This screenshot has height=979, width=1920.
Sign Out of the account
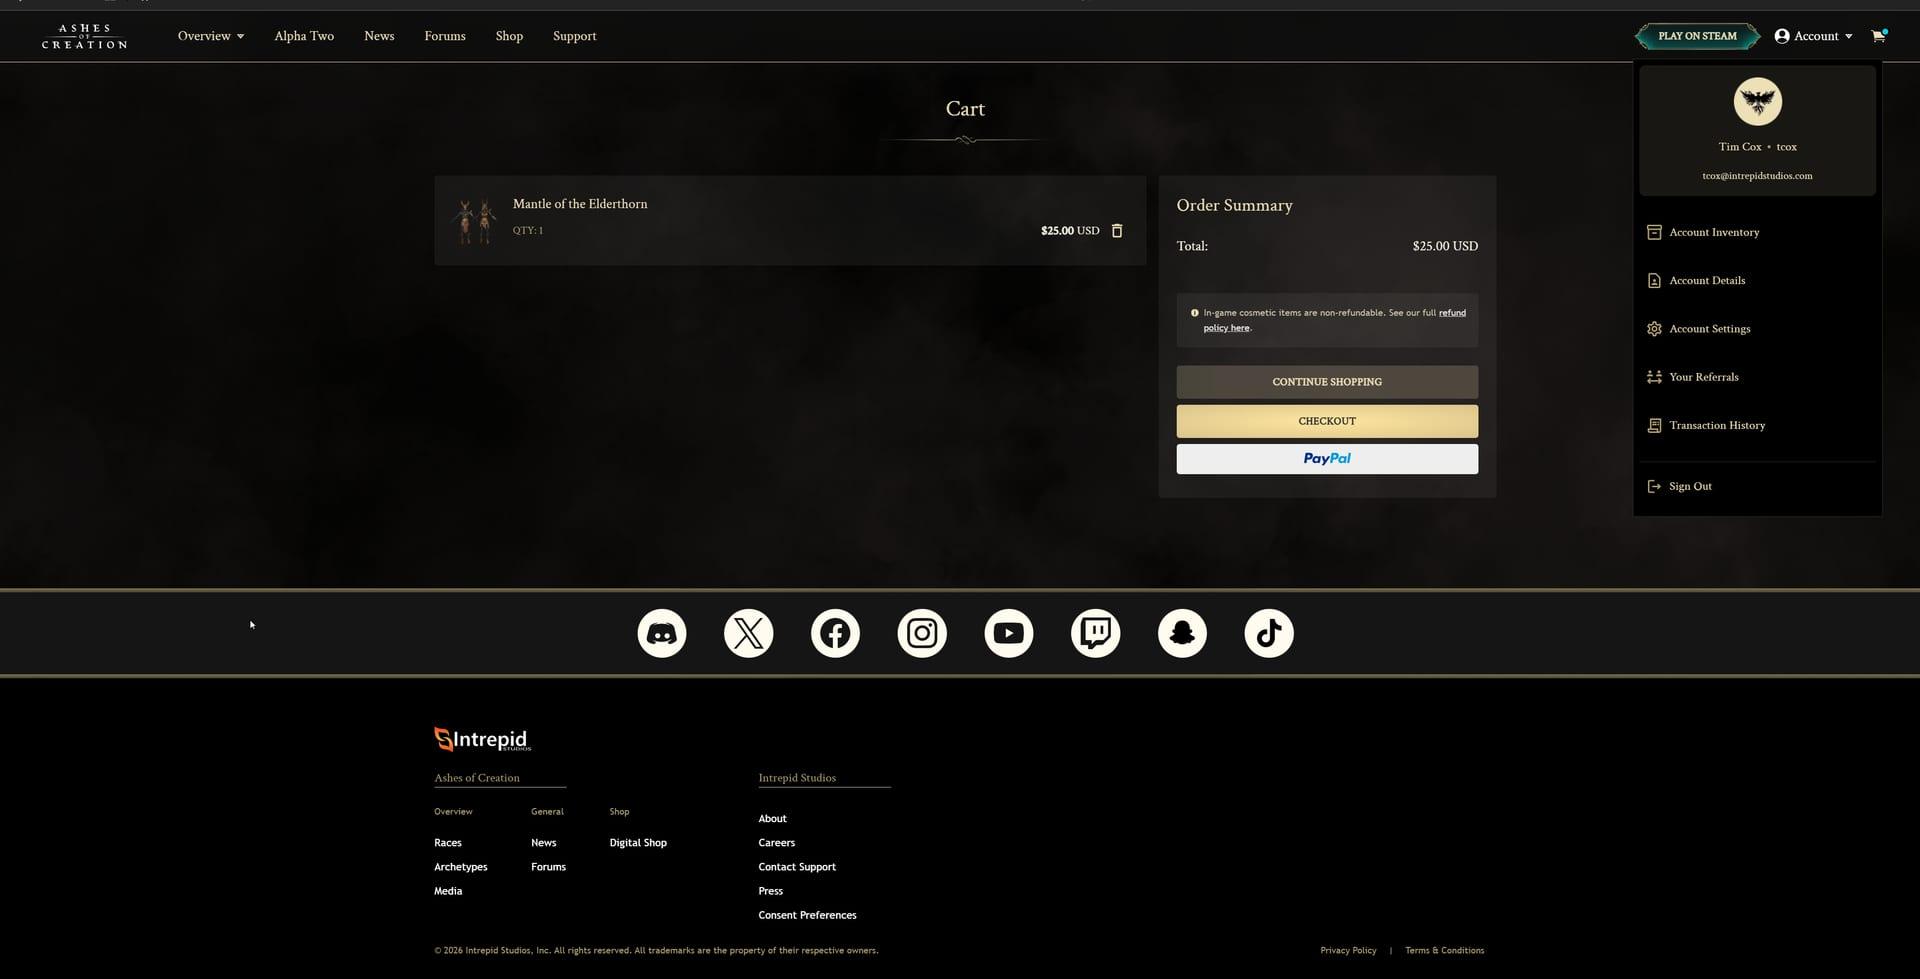point(1679,486)
